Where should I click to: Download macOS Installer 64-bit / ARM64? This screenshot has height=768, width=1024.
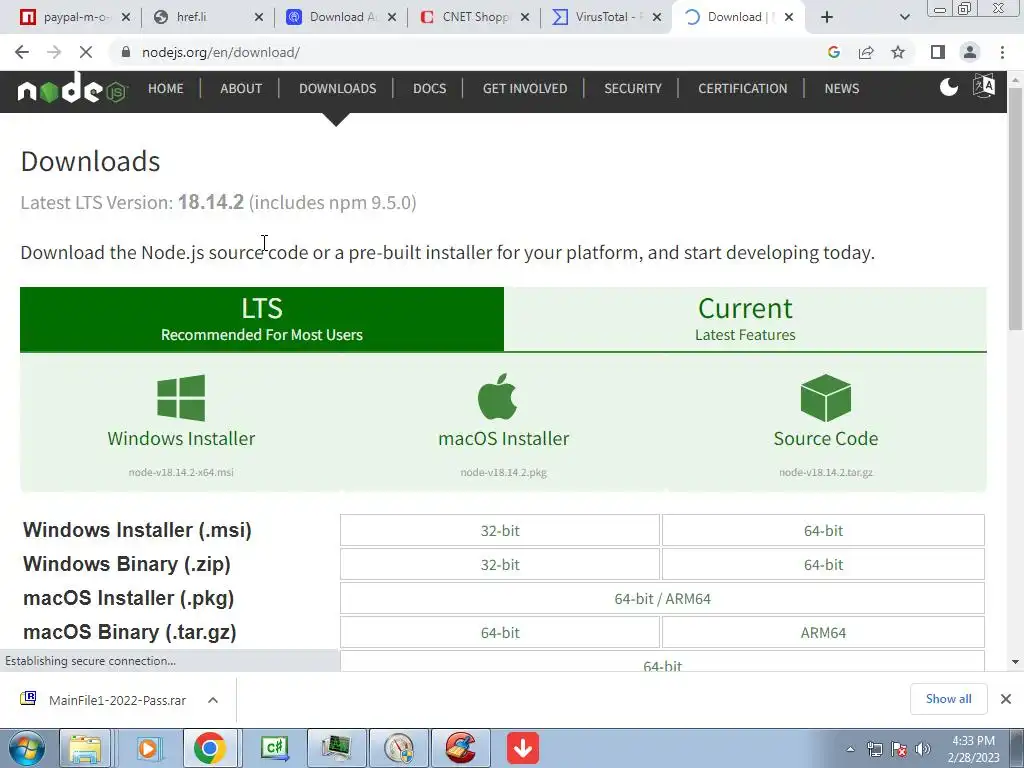click(x=662, y=598)
